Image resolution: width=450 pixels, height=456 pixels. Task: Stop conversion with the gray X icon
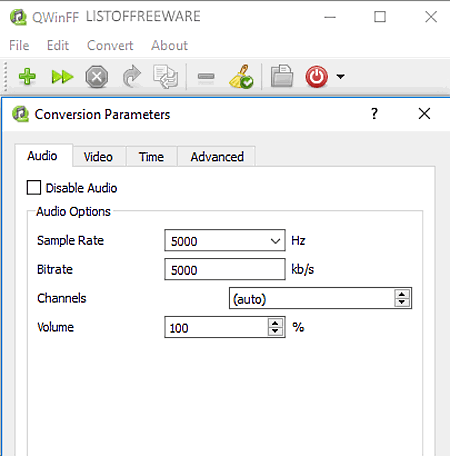(x=97, y=77)
